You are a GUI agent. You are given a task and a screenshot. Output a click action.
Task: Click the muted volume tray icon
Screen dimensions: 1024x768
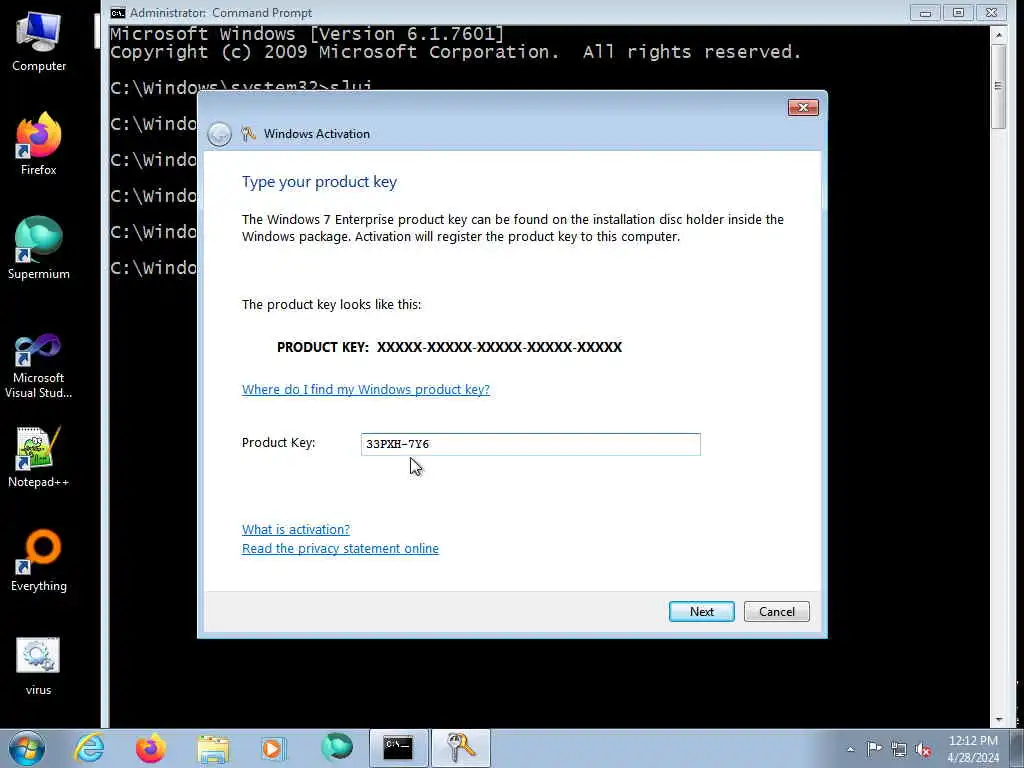[x=923, y=749]
